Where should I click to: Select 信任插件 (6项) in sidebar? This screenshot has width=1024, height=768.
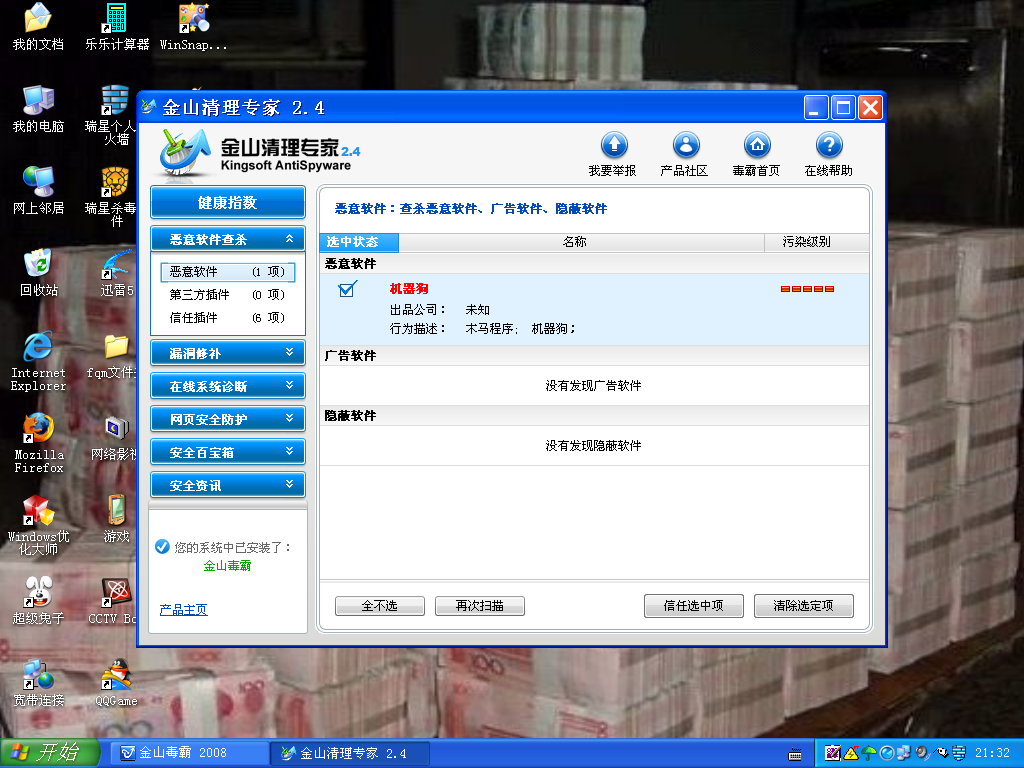(227, 317)
